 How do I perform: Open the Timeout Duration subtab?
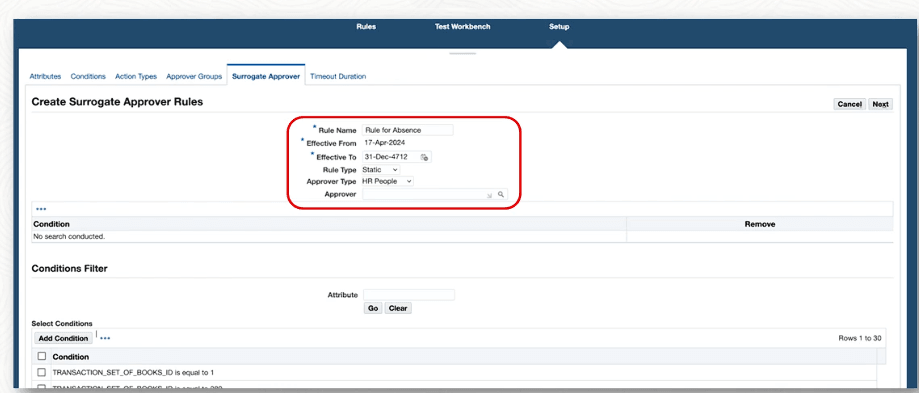[338, 76]
